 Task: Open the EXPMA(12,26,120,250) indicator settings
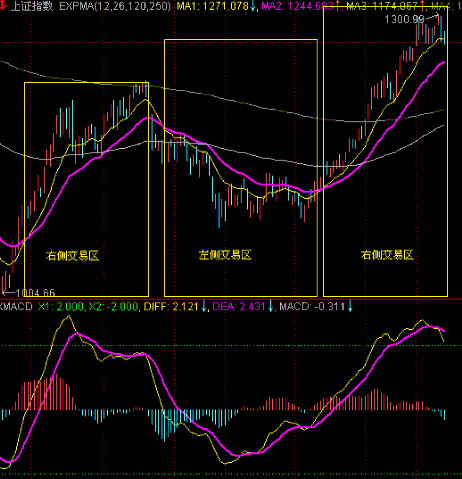coord(115,6)
